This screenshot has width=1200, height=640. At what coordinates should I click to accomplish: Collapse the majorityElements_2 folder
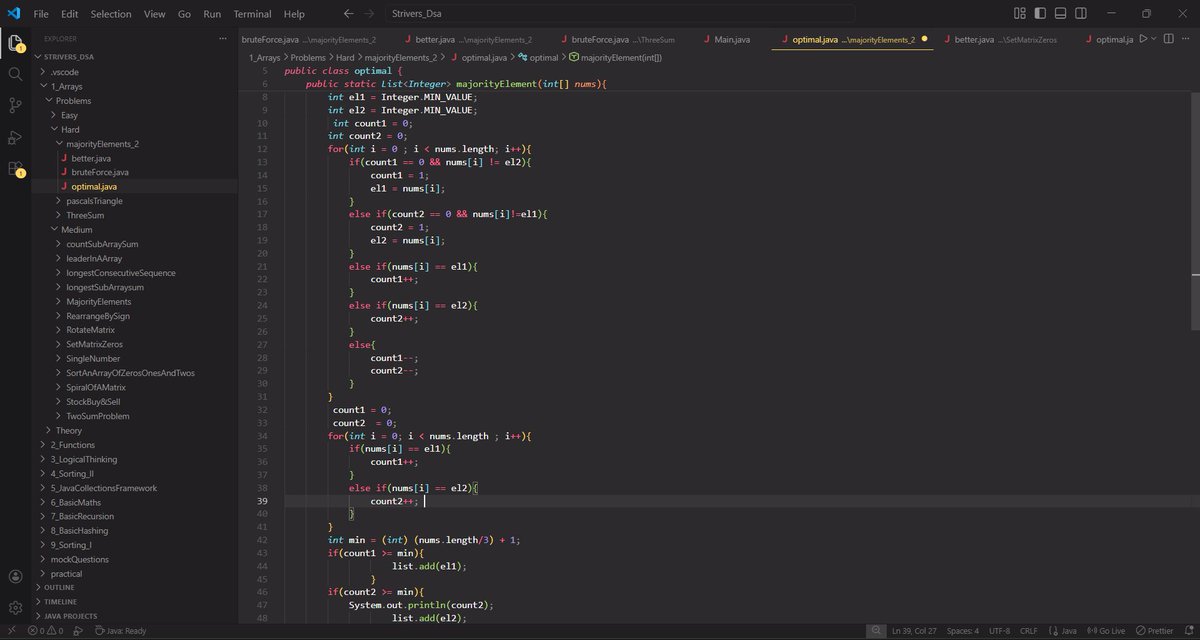click(x=135, y=144)
